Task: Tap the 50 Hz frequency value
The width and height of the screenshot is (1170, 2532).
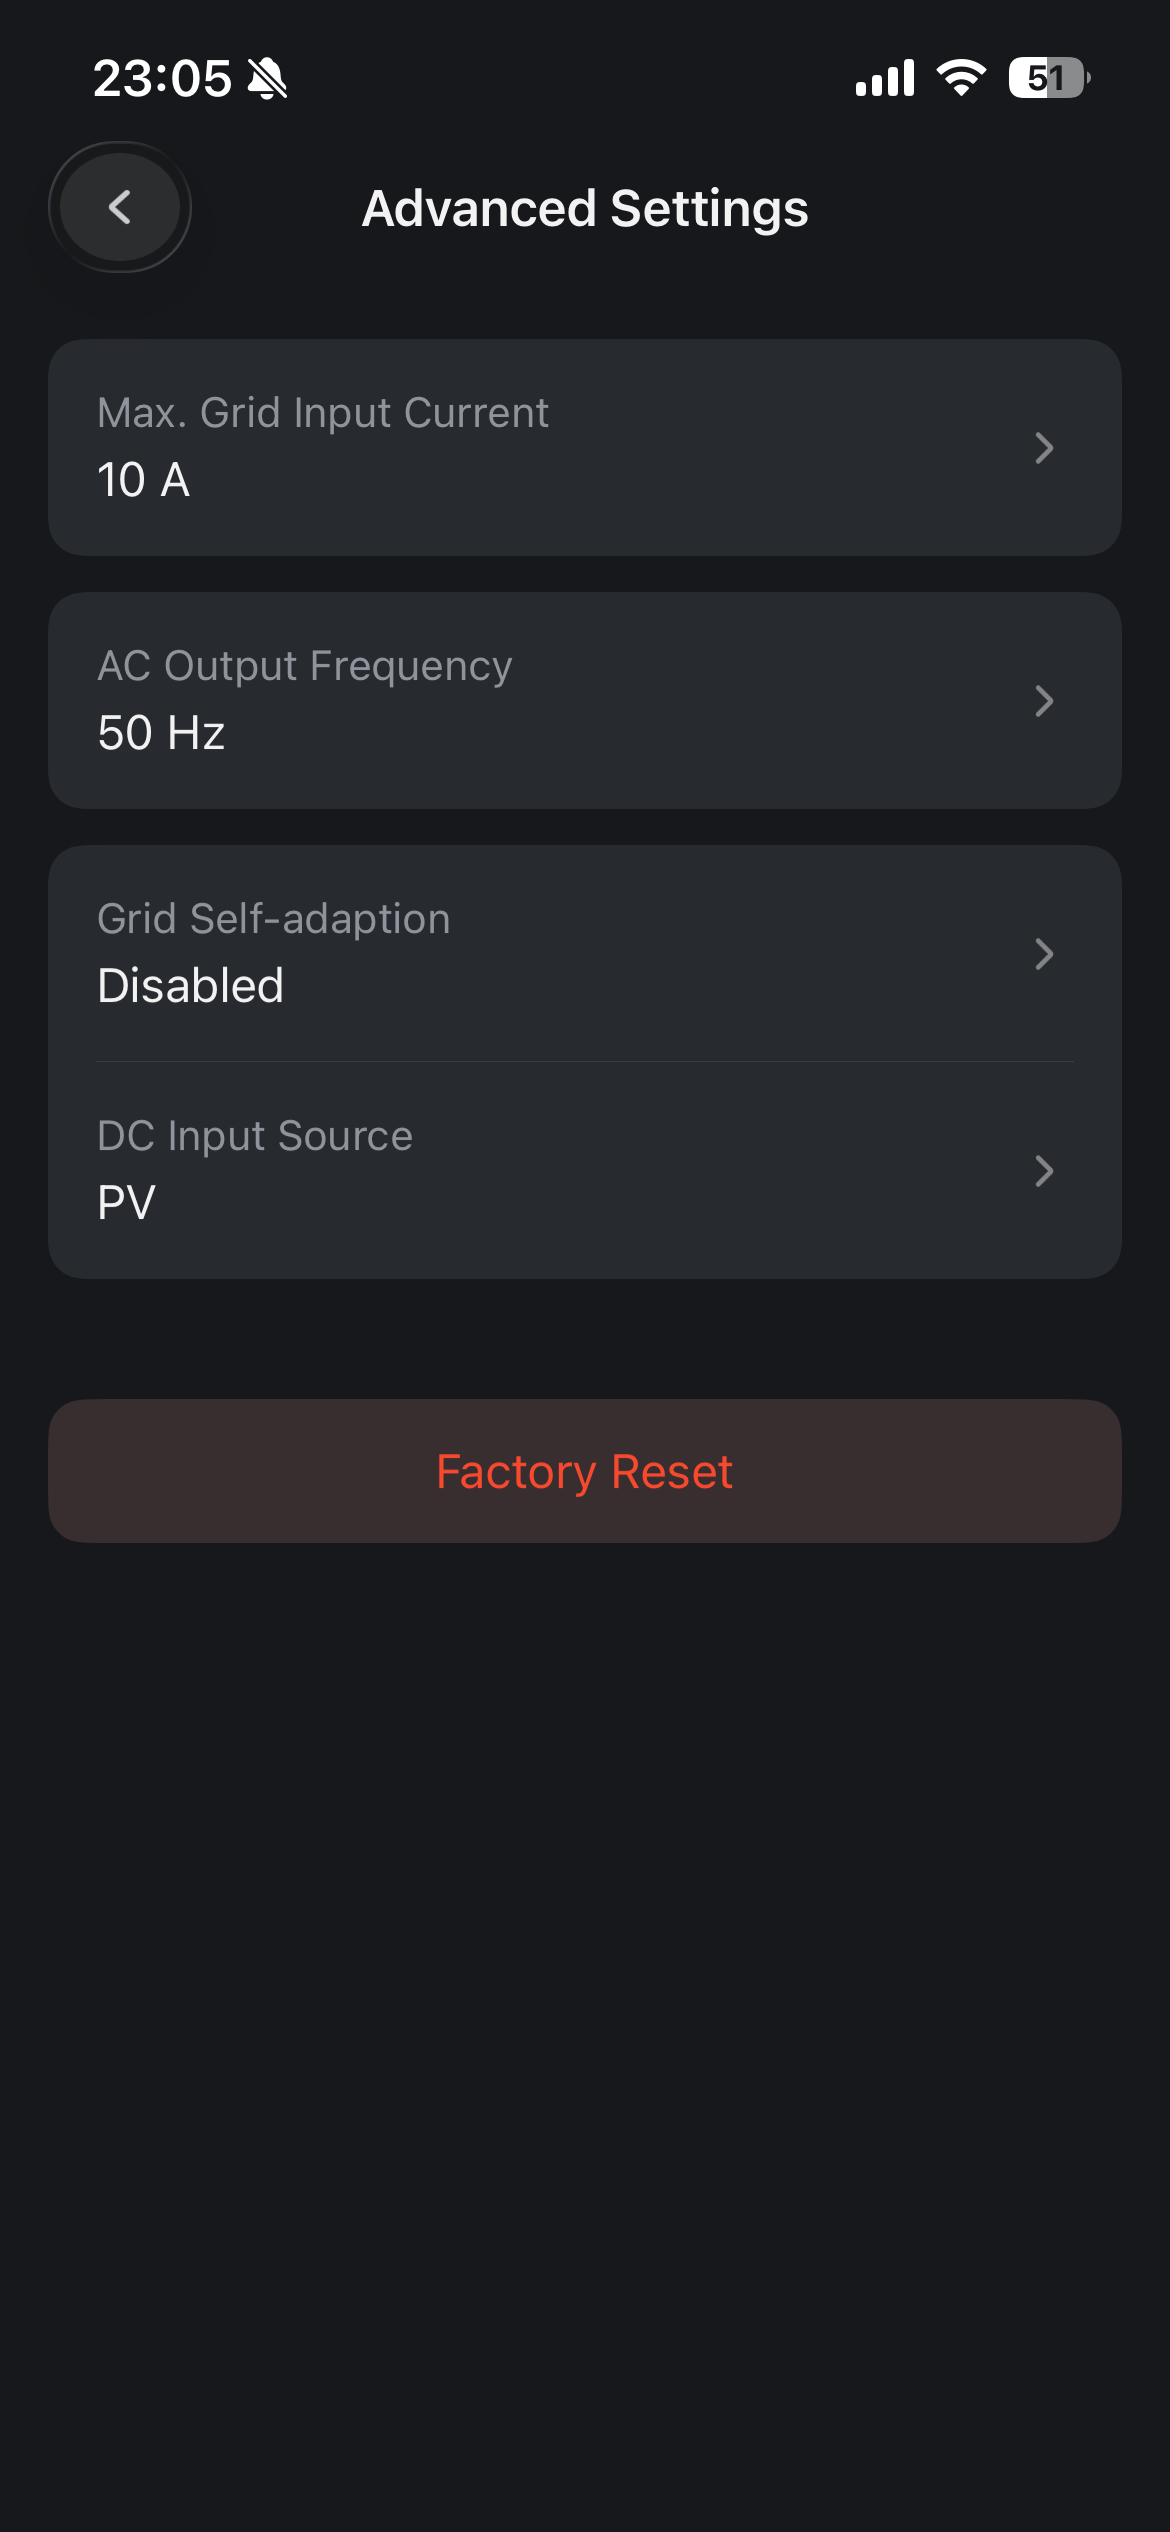Action: pyautogui.click(x=161, y=733)
